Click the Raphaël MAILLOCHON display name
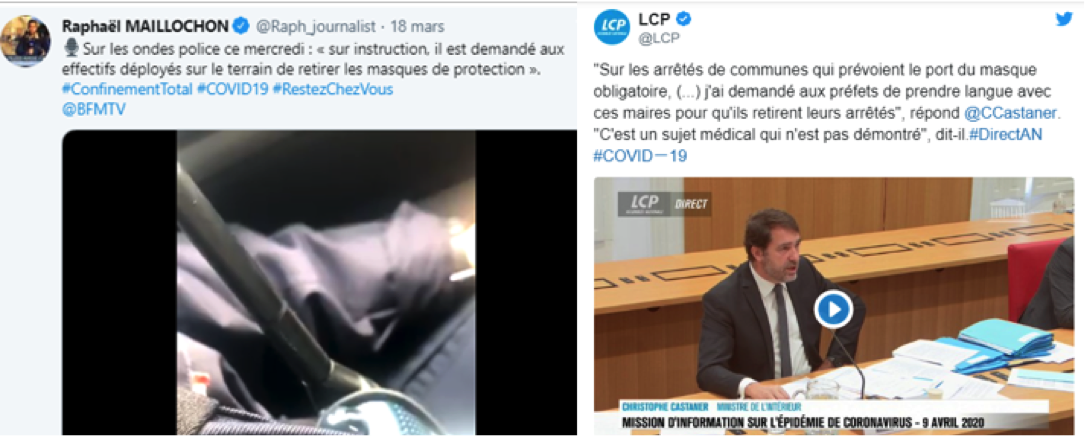Image resolution: width=1091 pixels, height=436 pixels. click(x=145, y=26)
